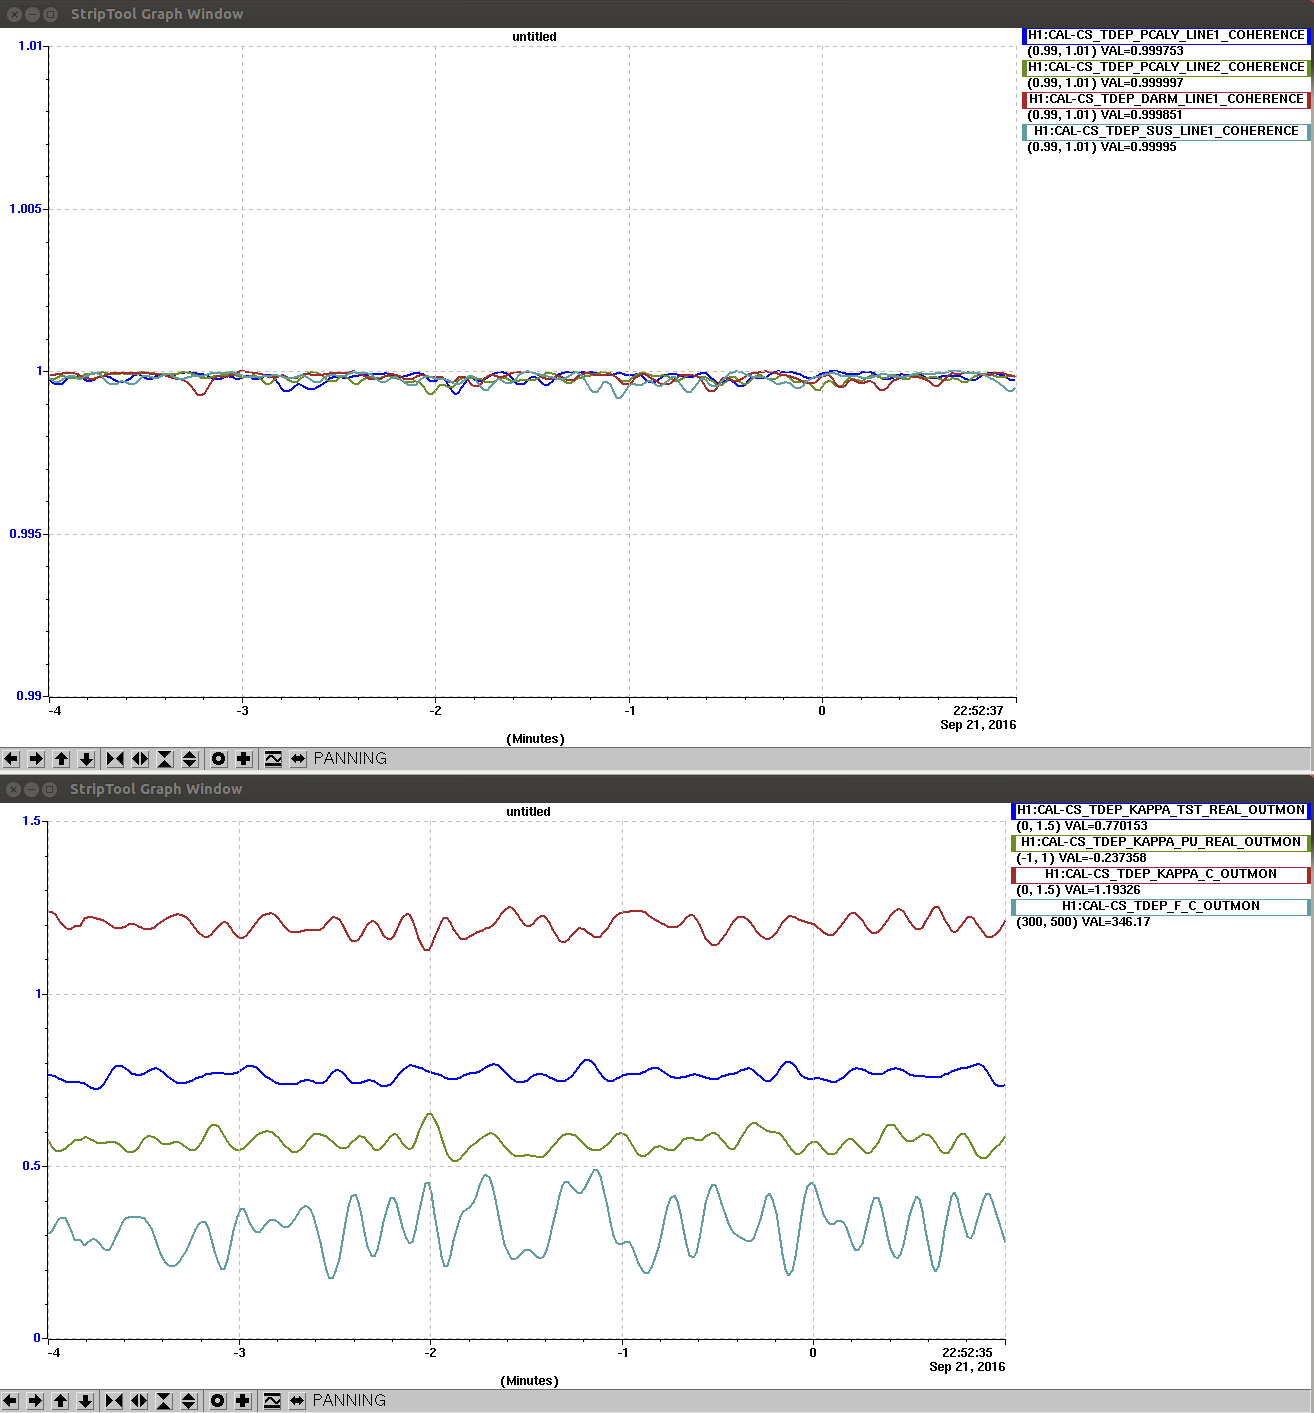Click the waveform icon in the top graph toolbar

(273, 759)
